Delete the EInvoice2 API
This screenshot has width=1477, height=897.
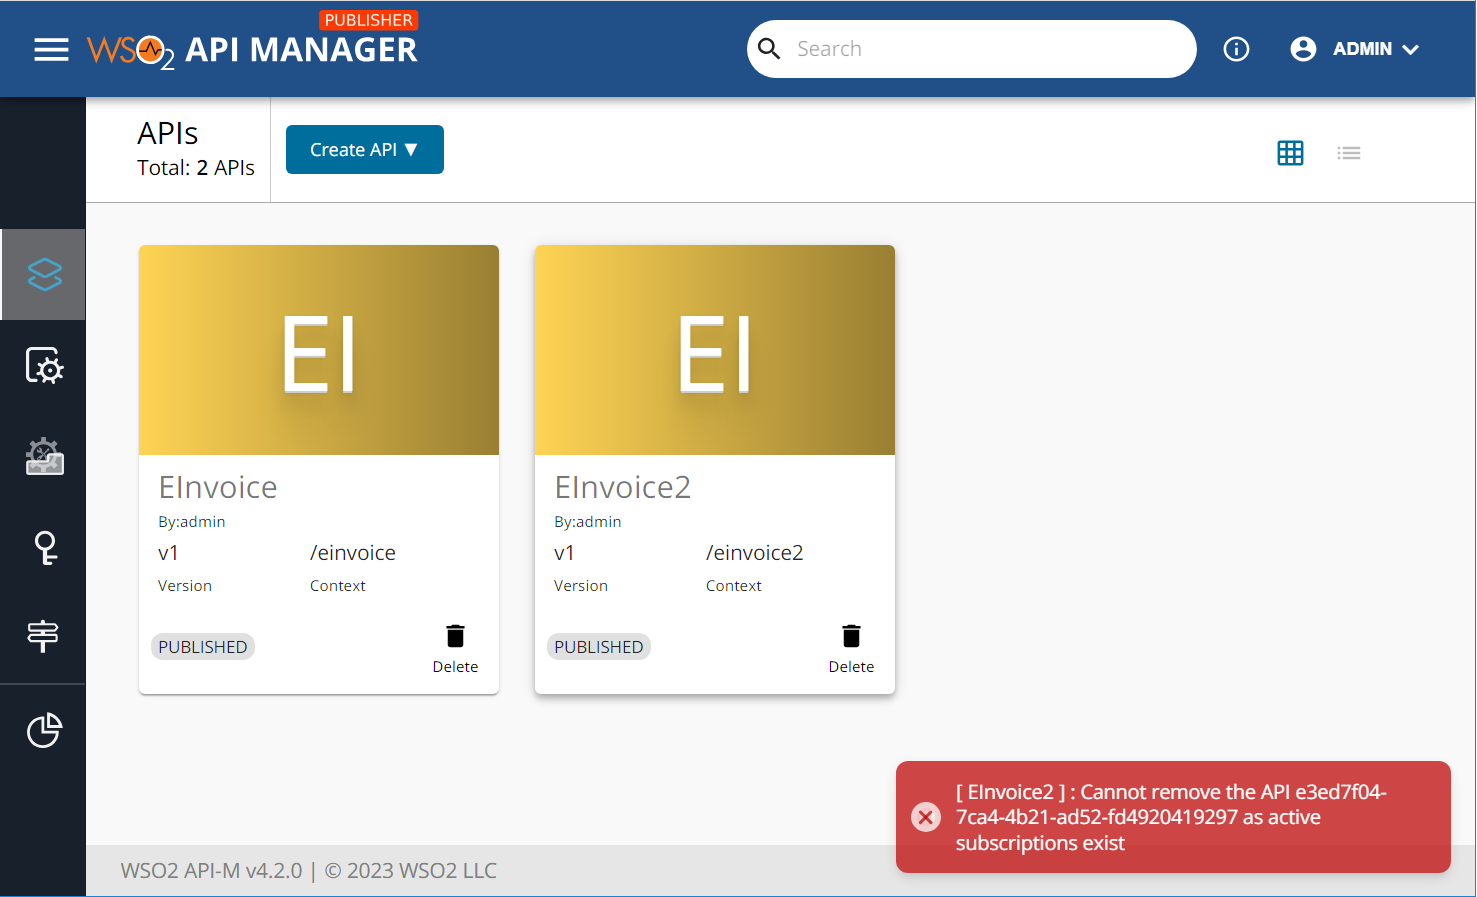pyautogui.click(x=851, y=648)
